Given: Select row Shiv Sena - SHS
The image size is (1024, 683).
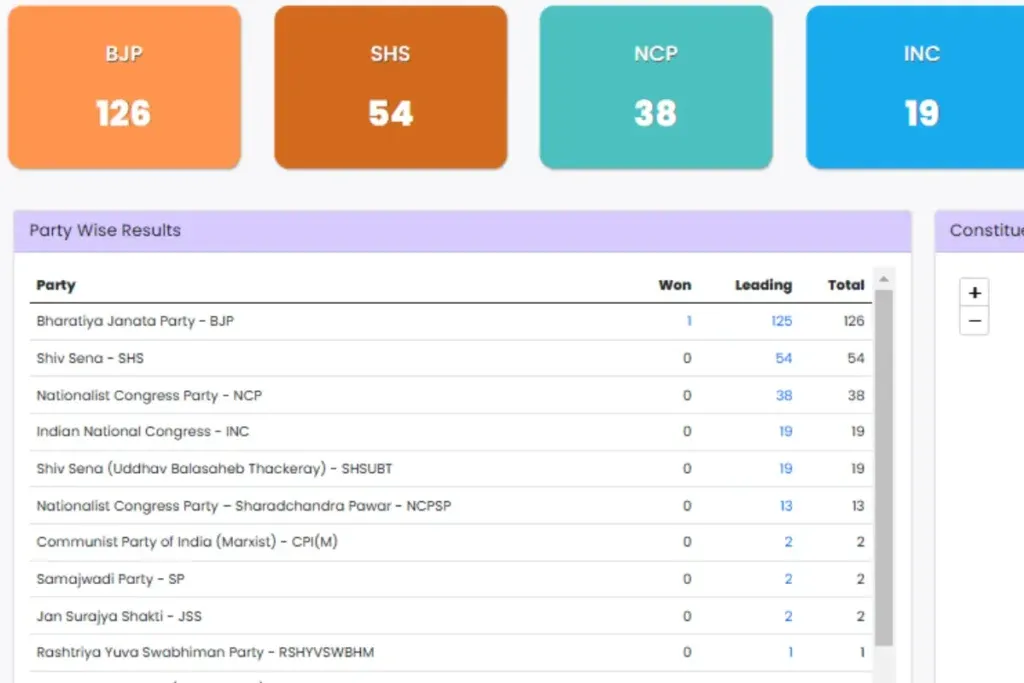Looking at the screenshot, I should point(451,358).
